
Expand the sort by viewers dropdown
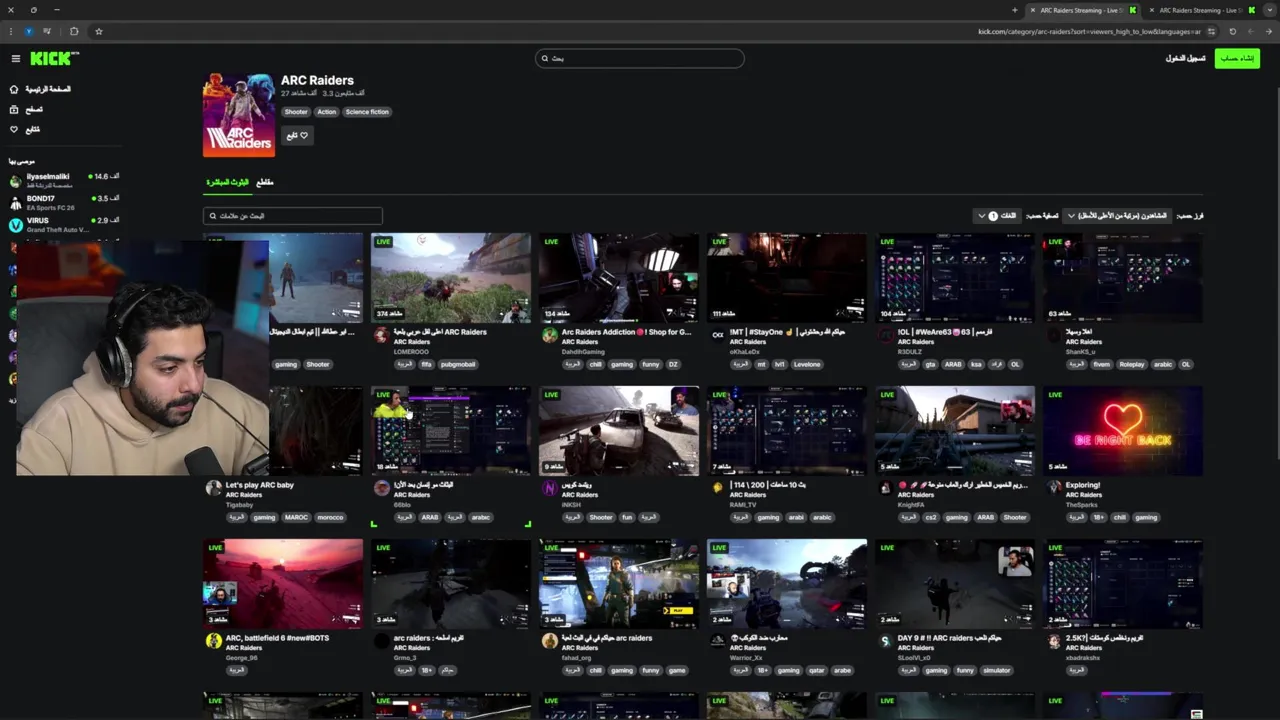pos(1118,216)
